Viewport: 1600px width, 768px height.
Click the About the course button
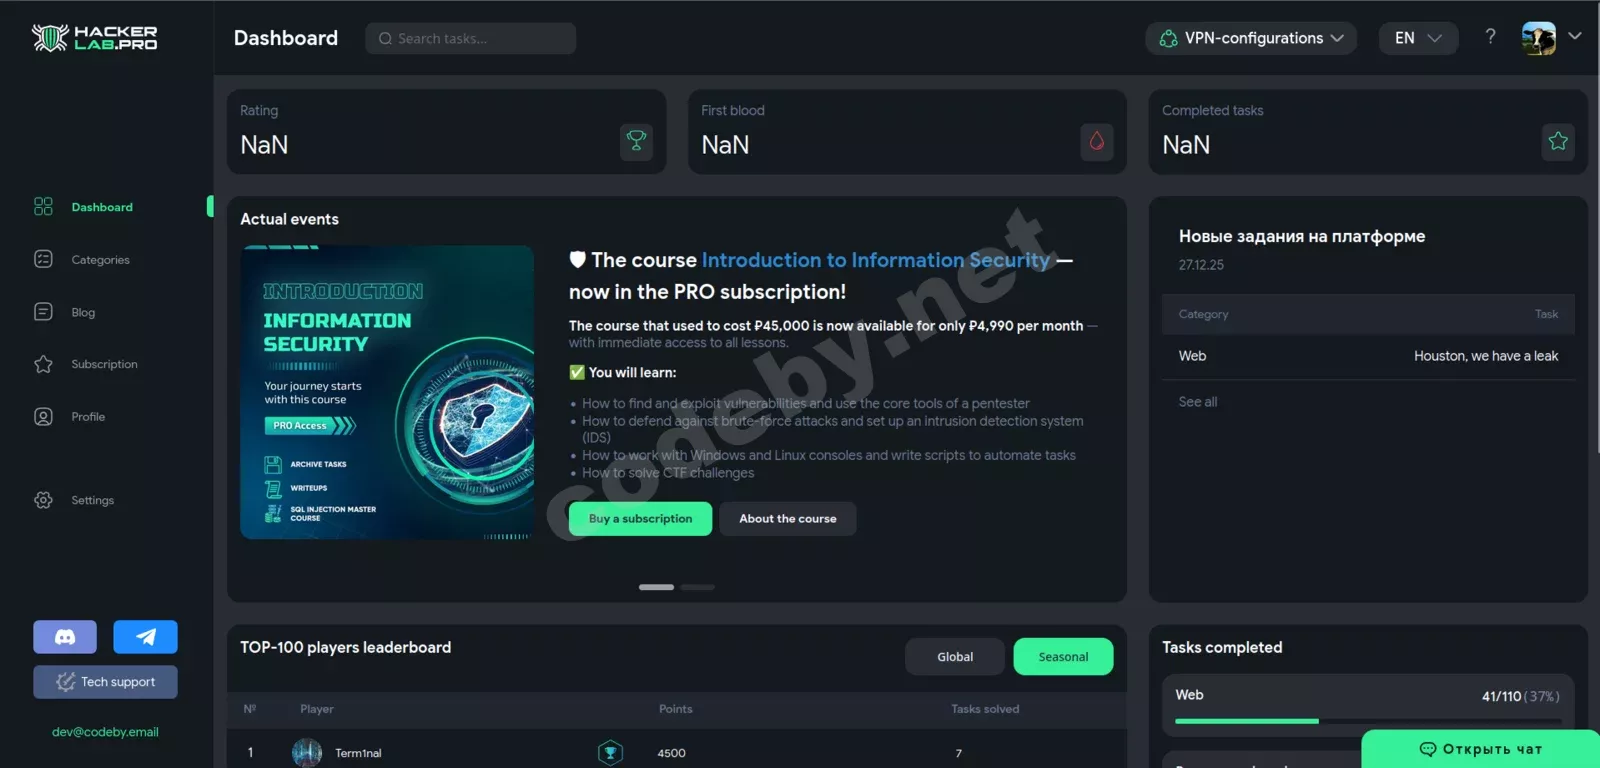coord(788,519)
